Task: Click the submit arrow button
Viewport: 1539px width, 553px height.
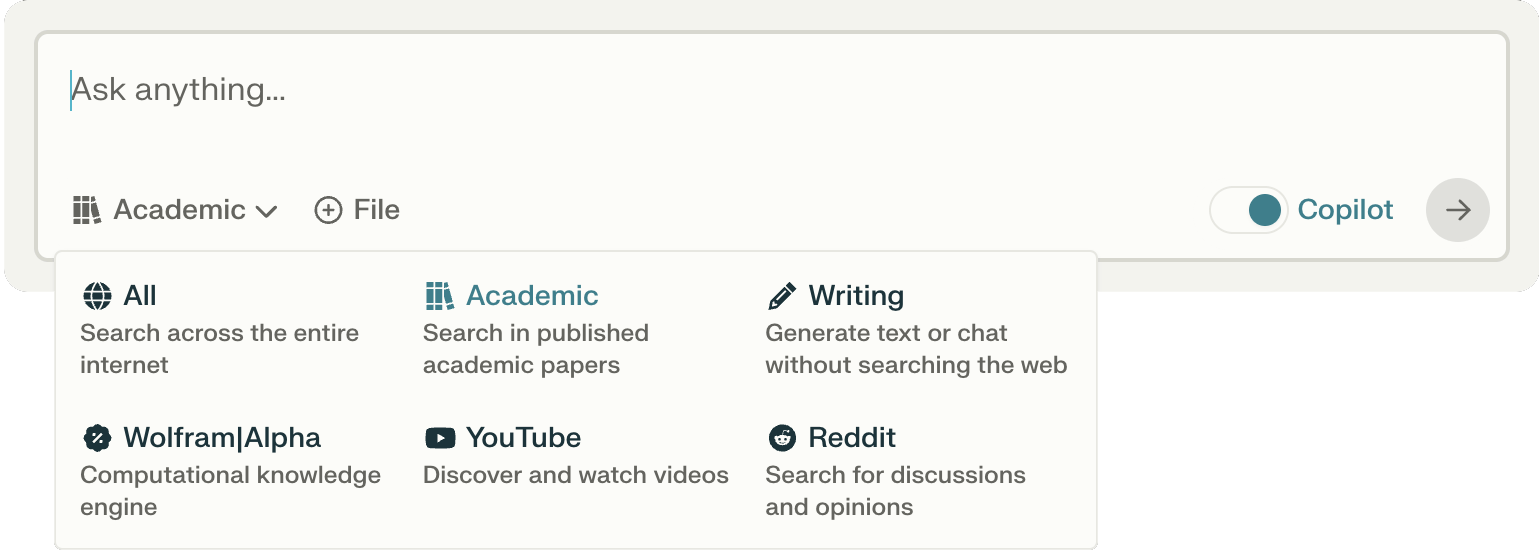Action: (1458, 210)
